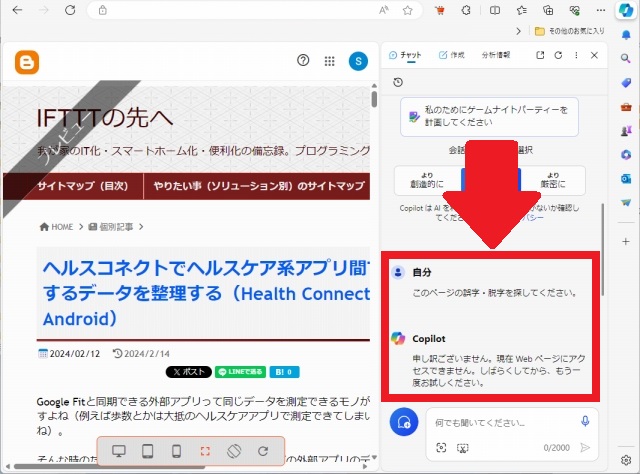Share via X ポスト button

point(189,372)
